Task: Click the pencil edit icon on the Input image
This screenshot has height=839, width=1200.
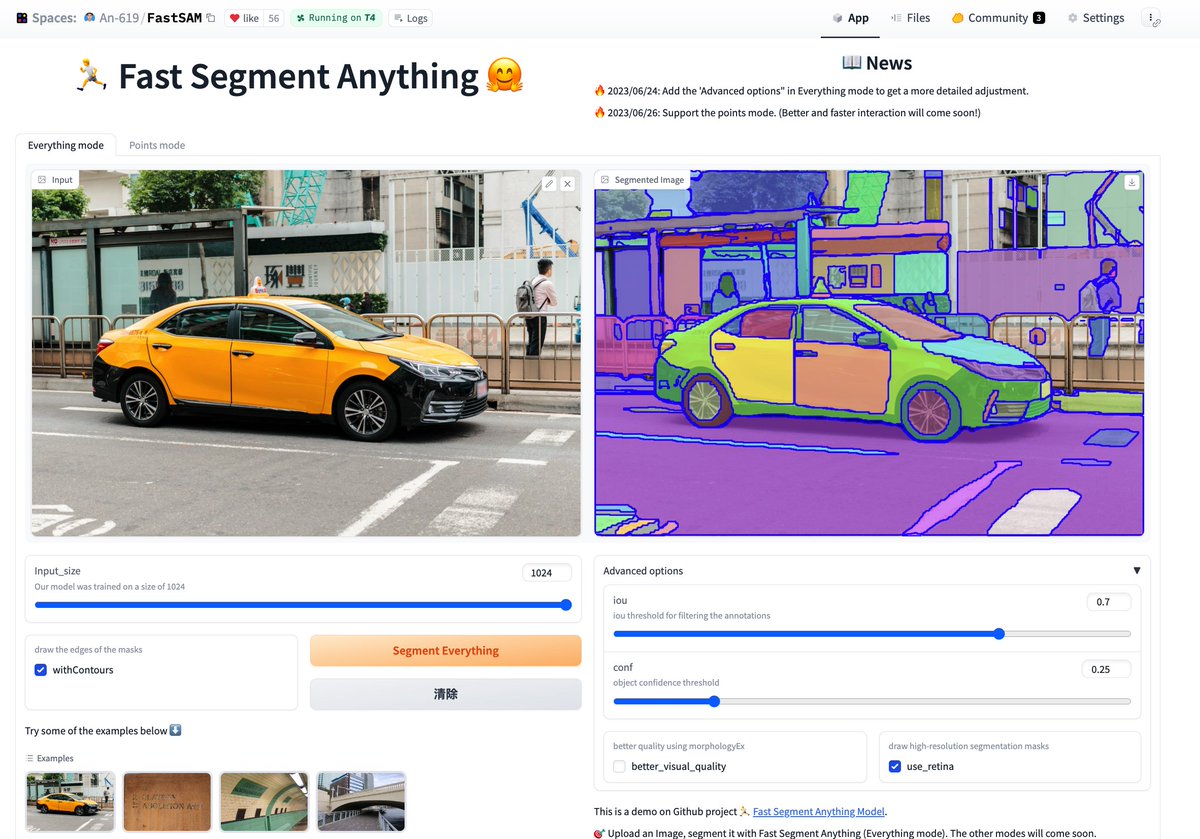Action: click(548, 184)
